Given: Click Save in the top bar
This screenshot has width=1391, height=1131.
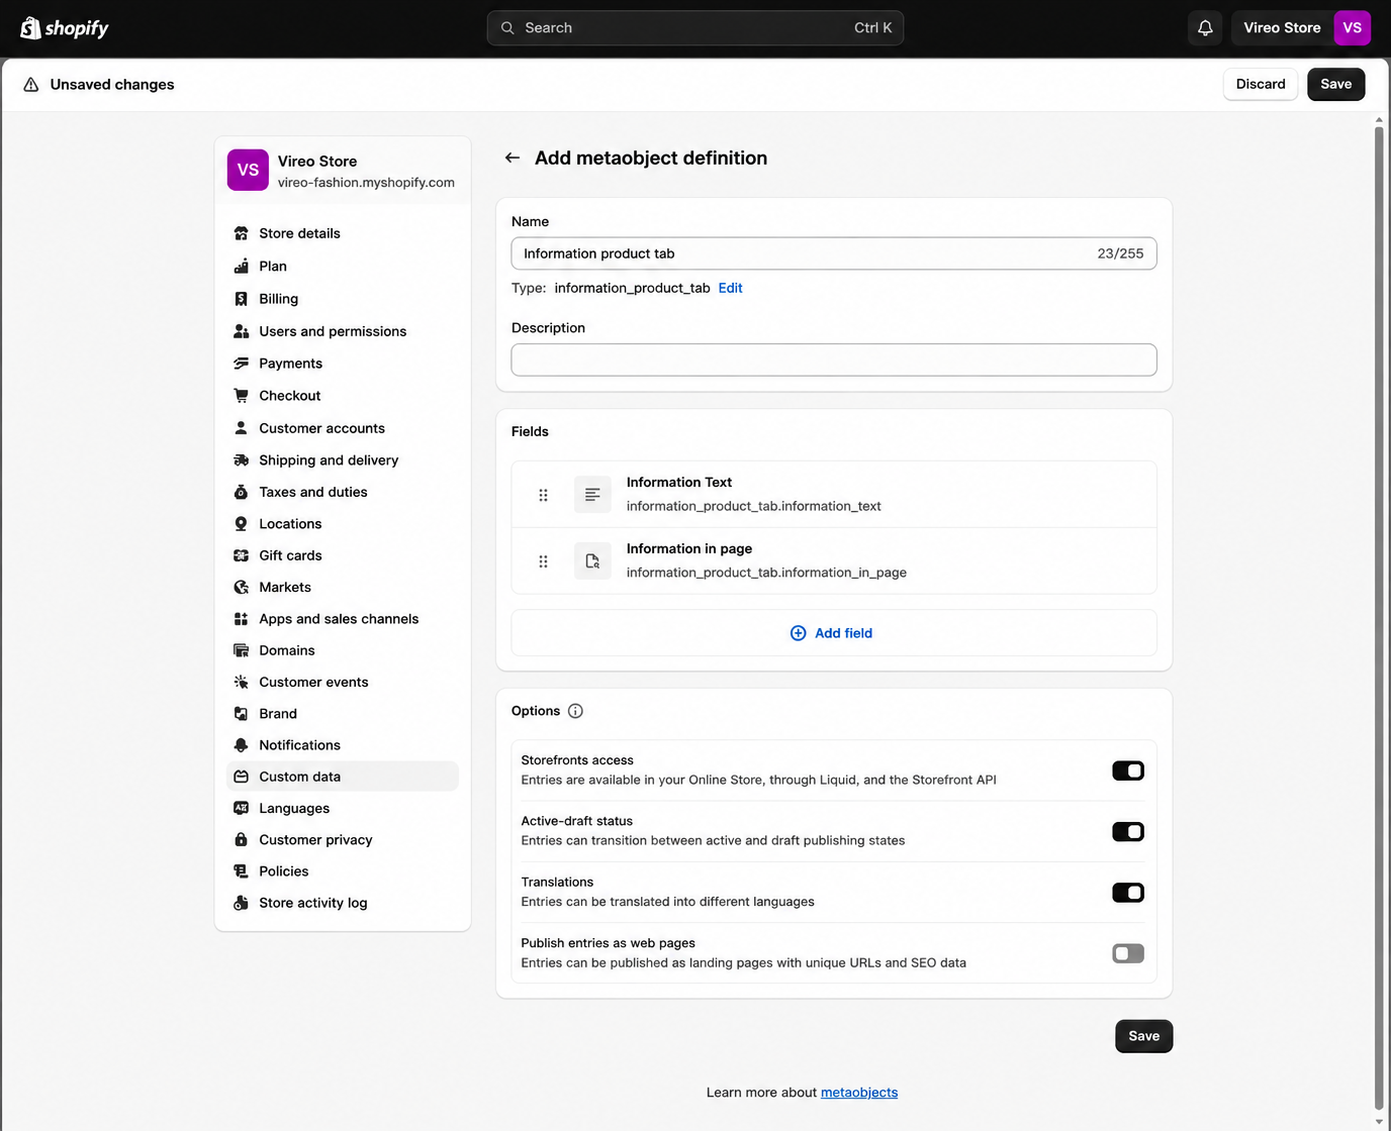Looking at the screenshot, I should coord(1335,84).
